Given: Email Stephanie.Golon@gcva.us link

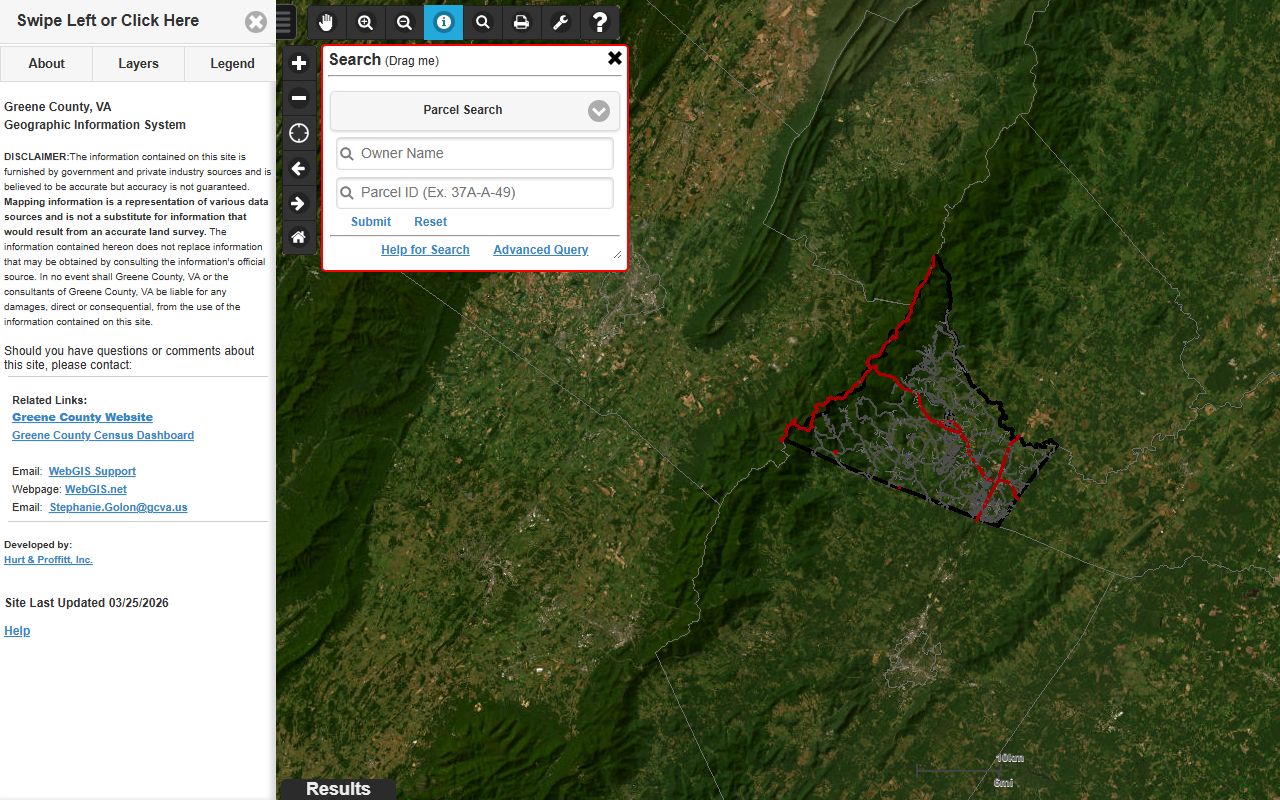Looking at the screenshot, I should (x=118, y=507).
